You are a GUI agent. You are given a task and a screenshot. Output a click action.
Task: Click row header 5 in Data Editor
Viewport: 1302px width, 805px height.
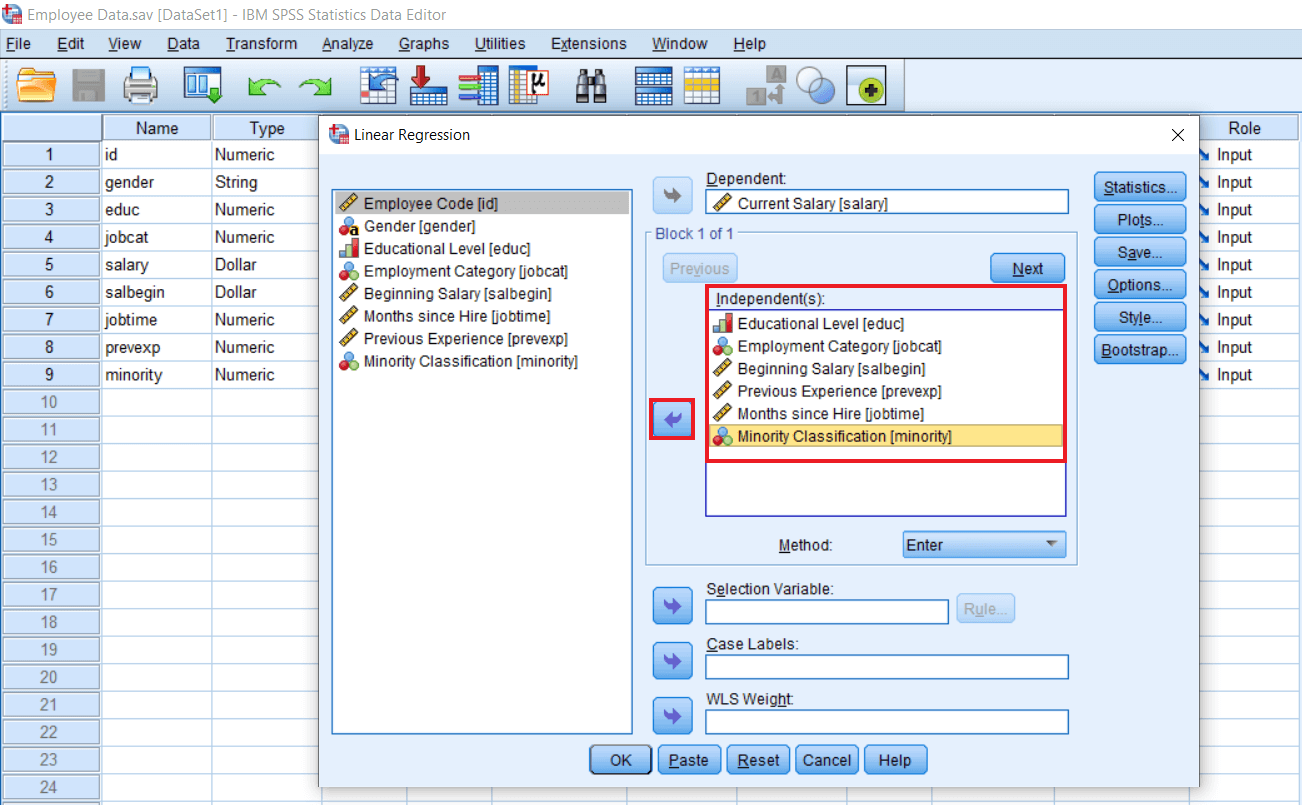(x=50, y=265)
